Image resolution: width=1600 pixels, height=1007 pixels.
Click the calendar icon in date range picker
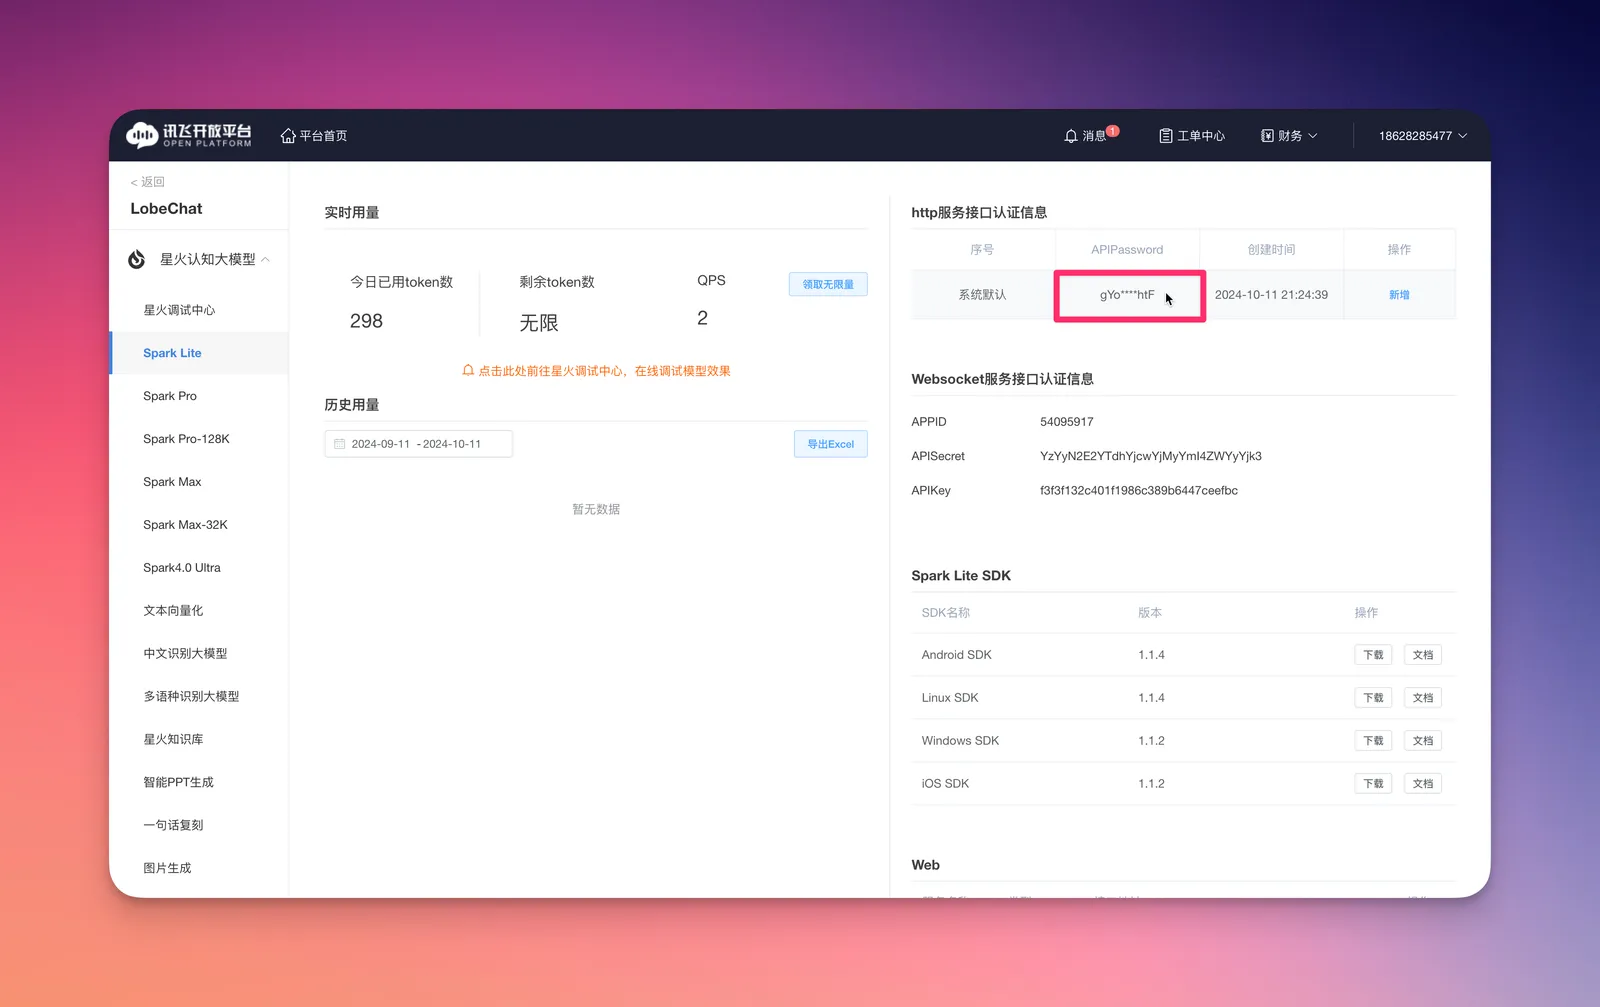point(339,443)
